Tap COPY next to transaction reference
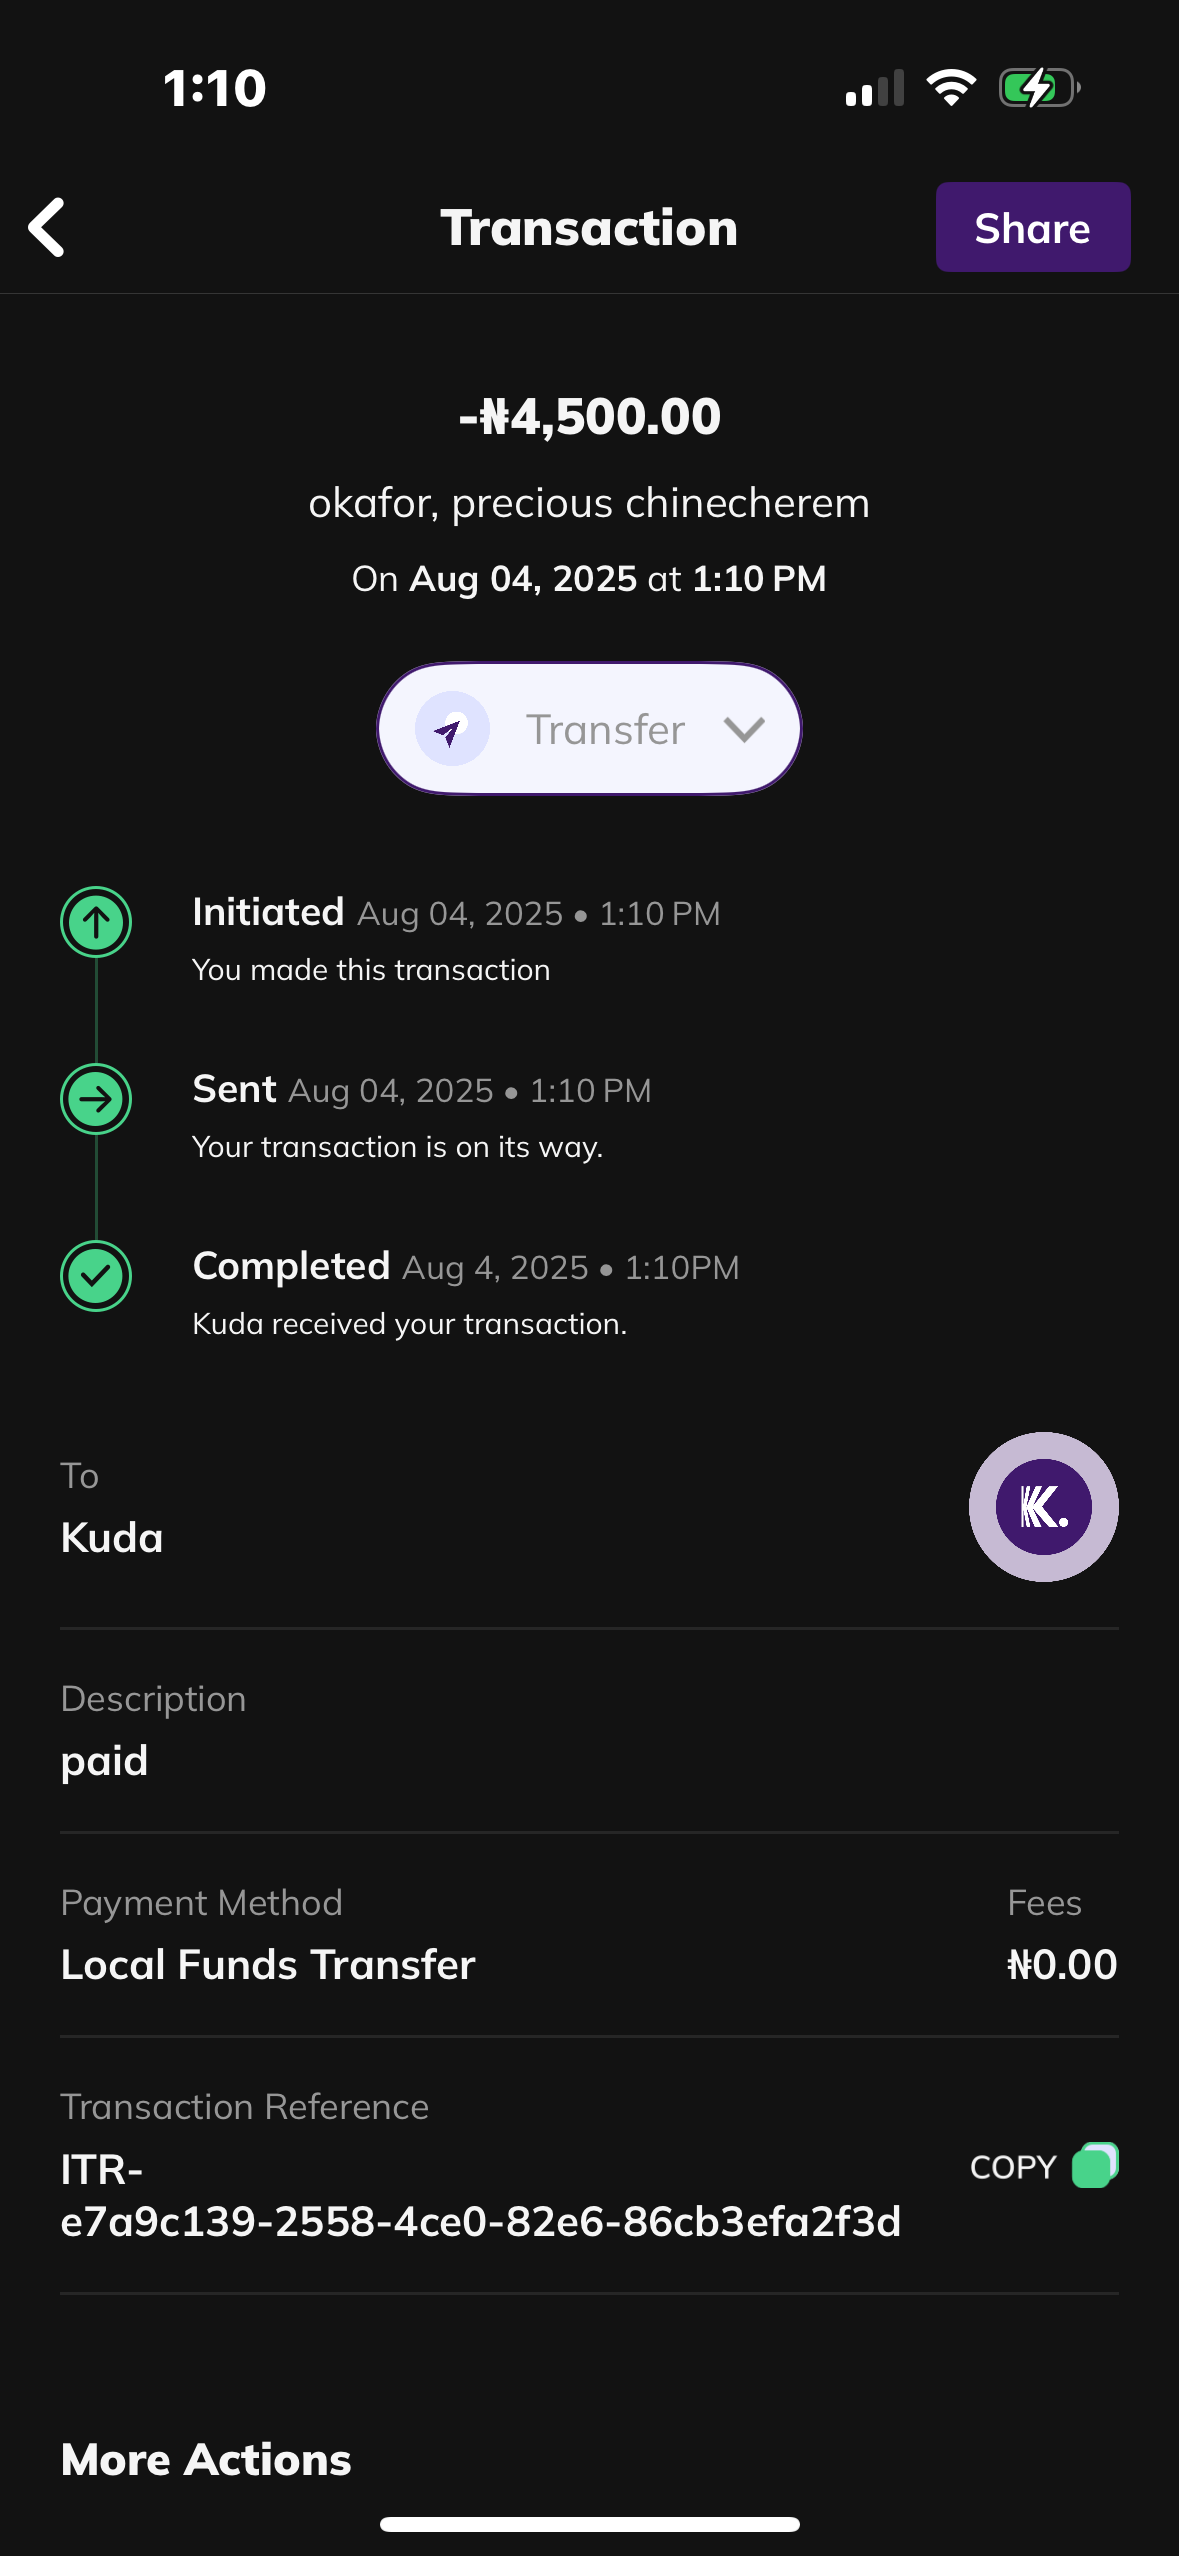 point(1013,2167)
